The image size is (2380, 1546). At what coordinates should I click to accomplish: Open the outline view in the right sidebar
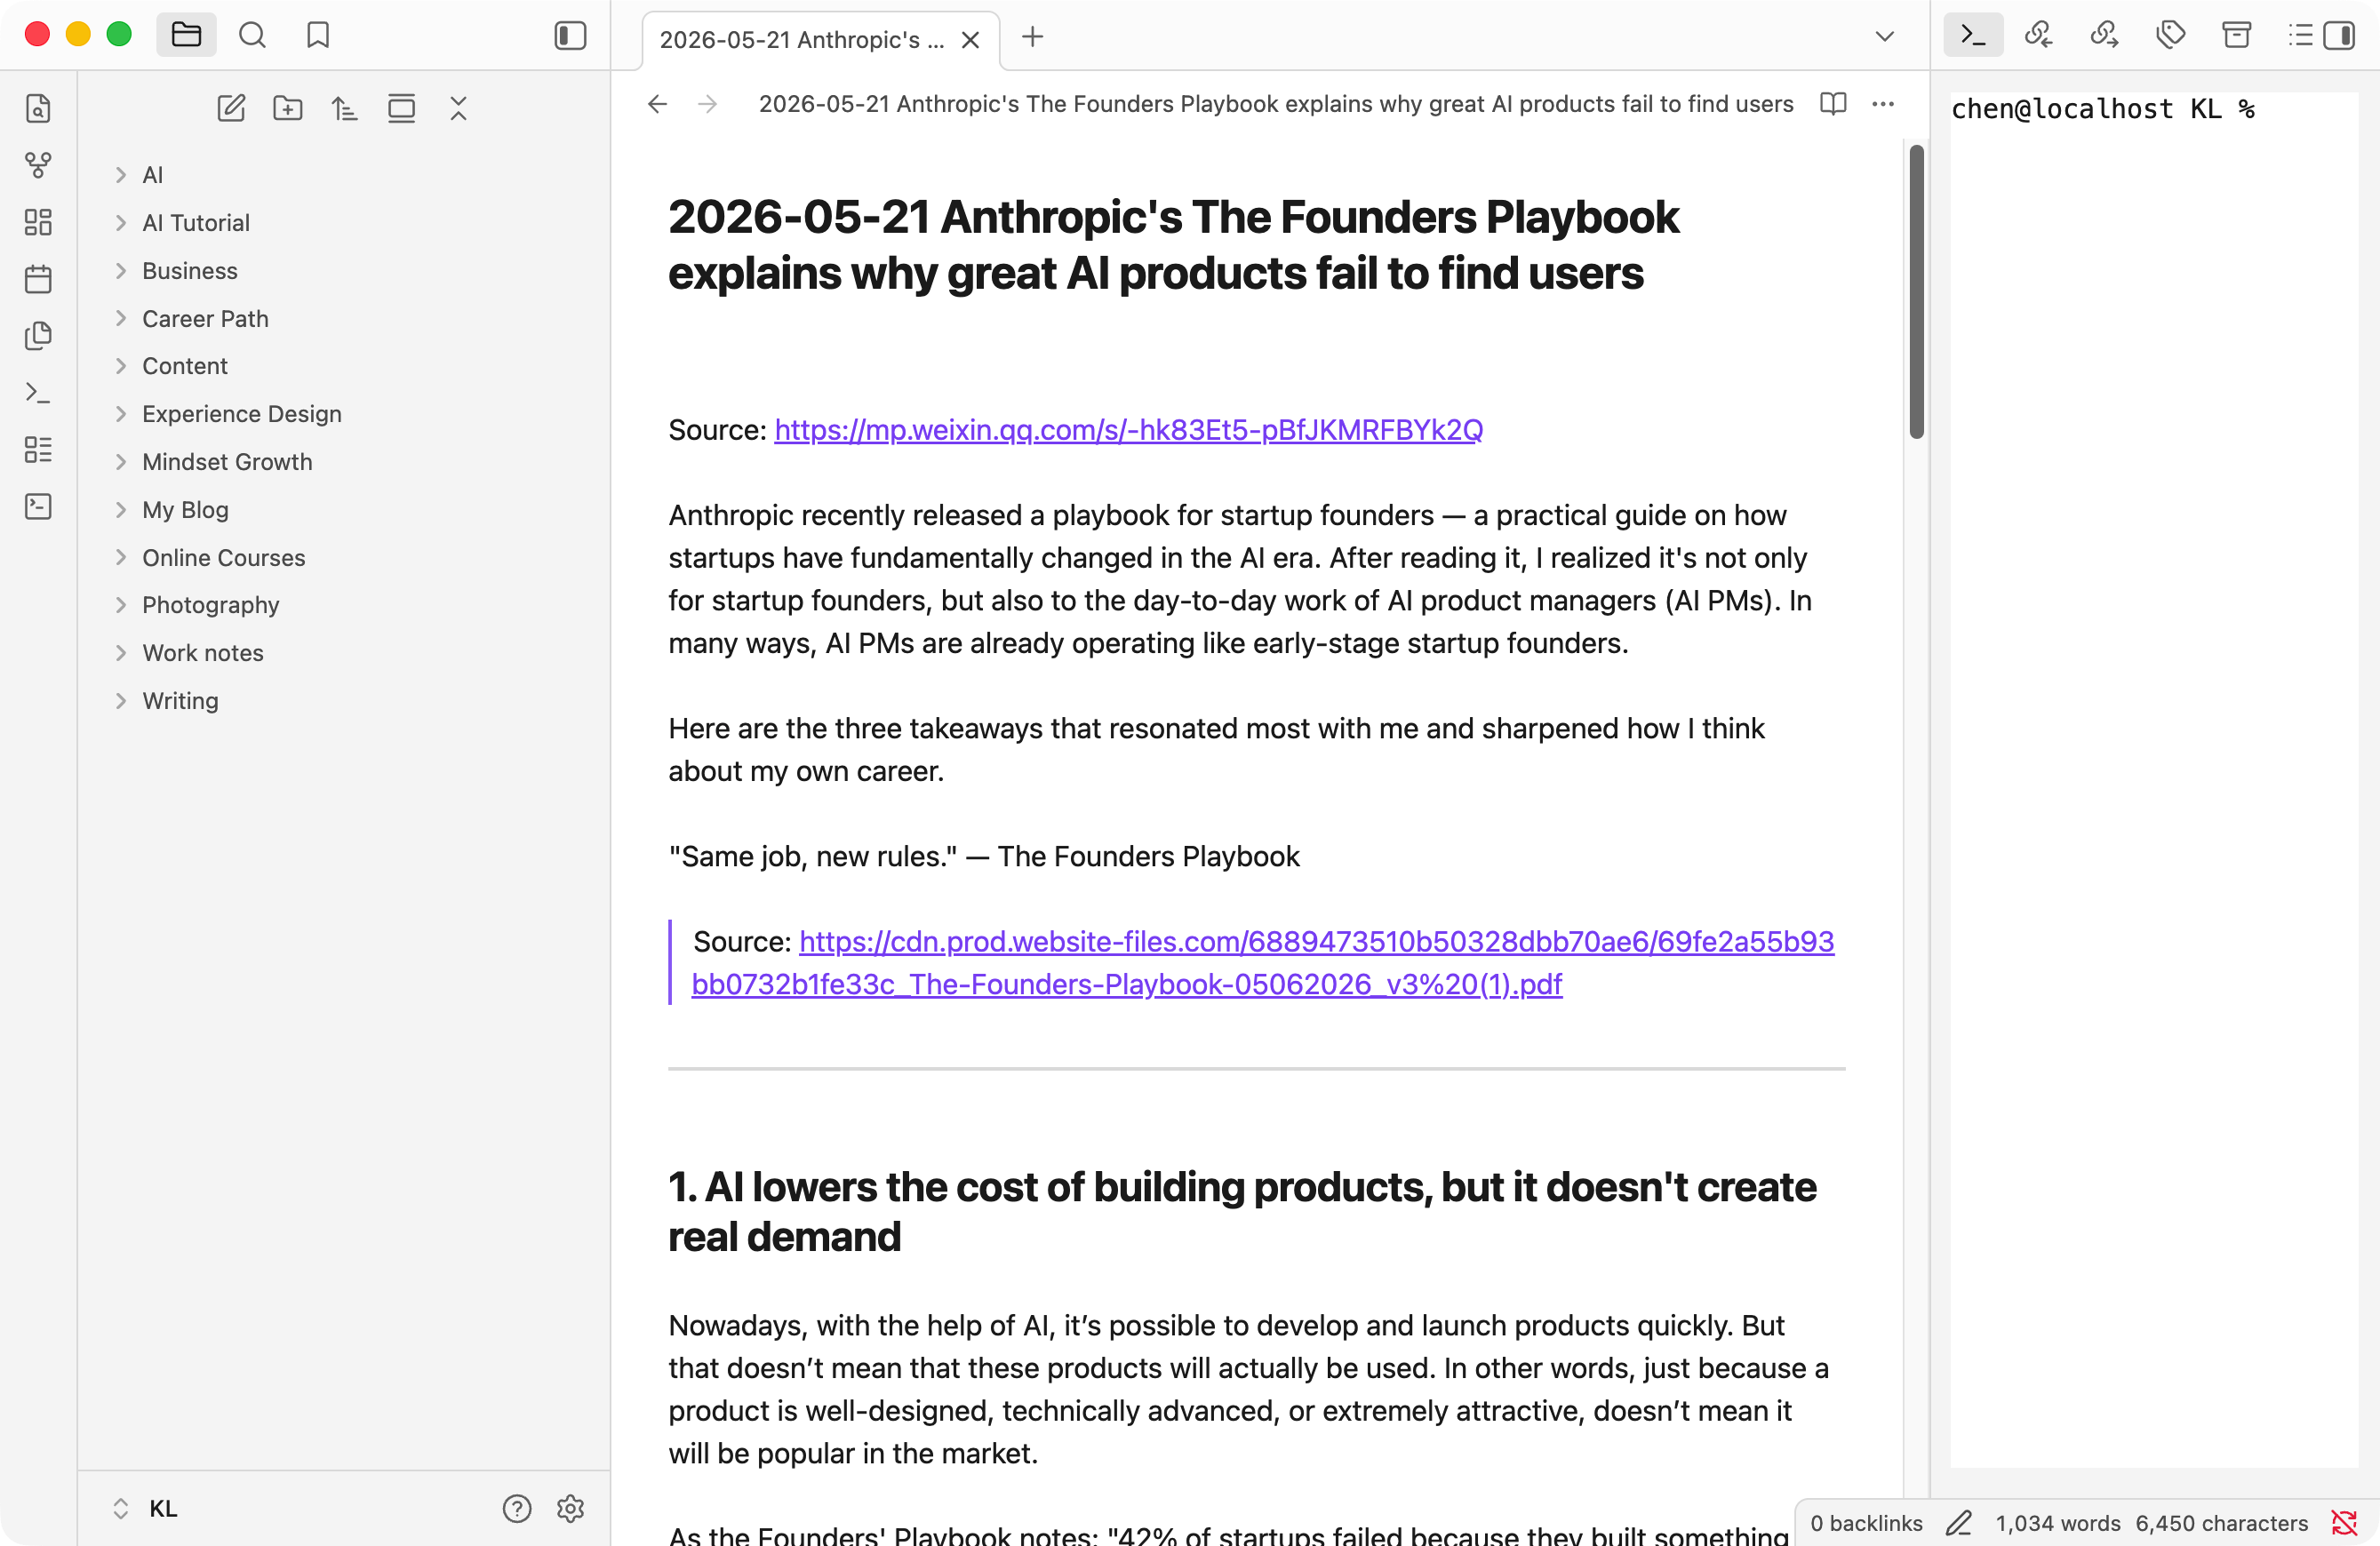(x=2300, y=35)
